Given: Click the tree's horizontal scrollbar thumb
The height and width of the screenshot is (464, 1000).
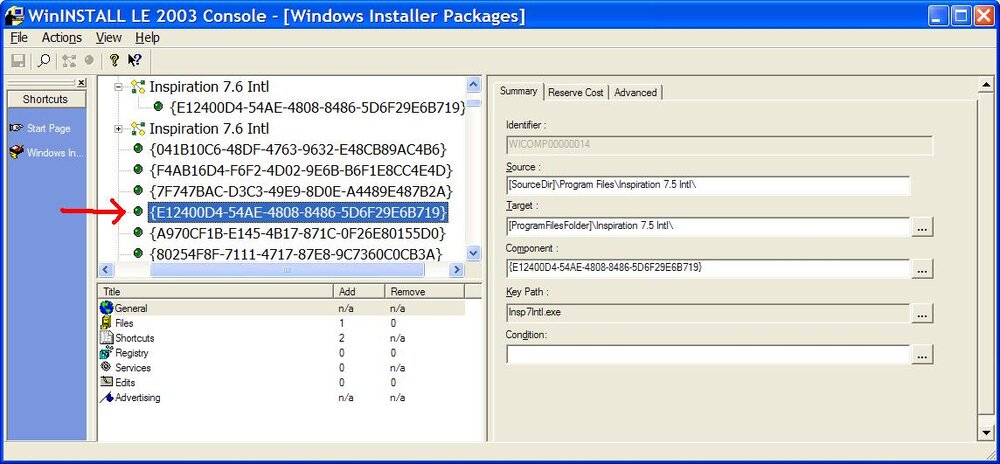Looking at the screenshot, I should [287, 270].
